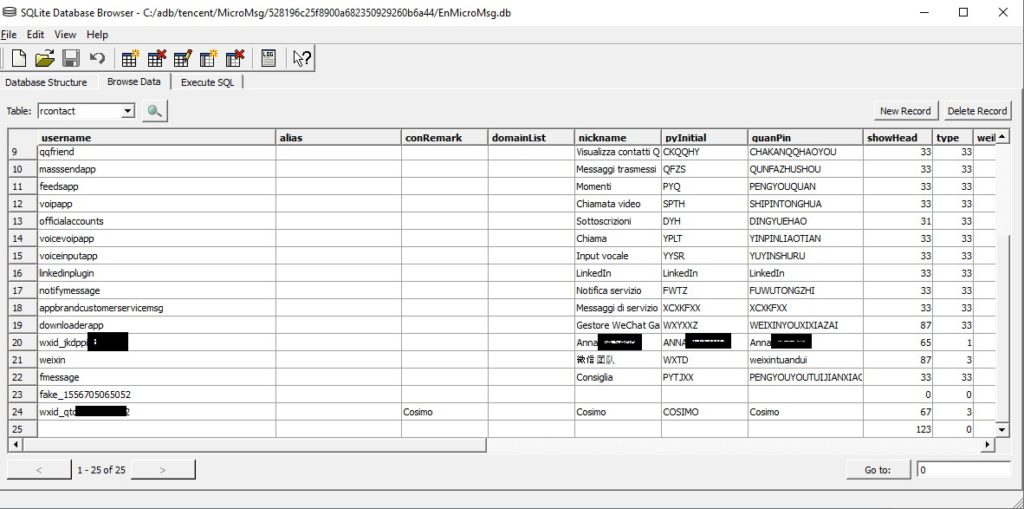The width and height of the screenshot is (1024, 509).
Task: Open the File menu
Action: [8, 35]
